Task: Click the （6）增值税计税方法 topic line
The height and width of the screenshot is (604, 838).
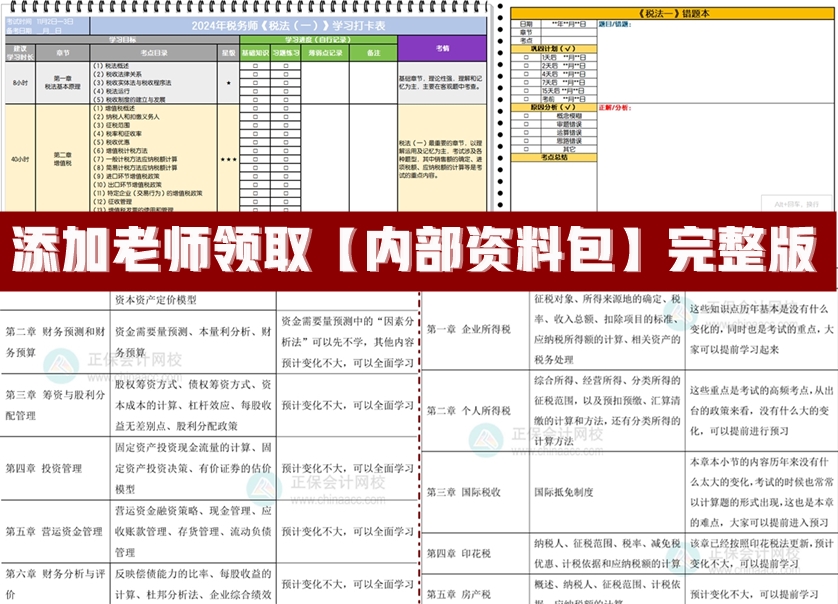Action: click(x=120, y=151)
